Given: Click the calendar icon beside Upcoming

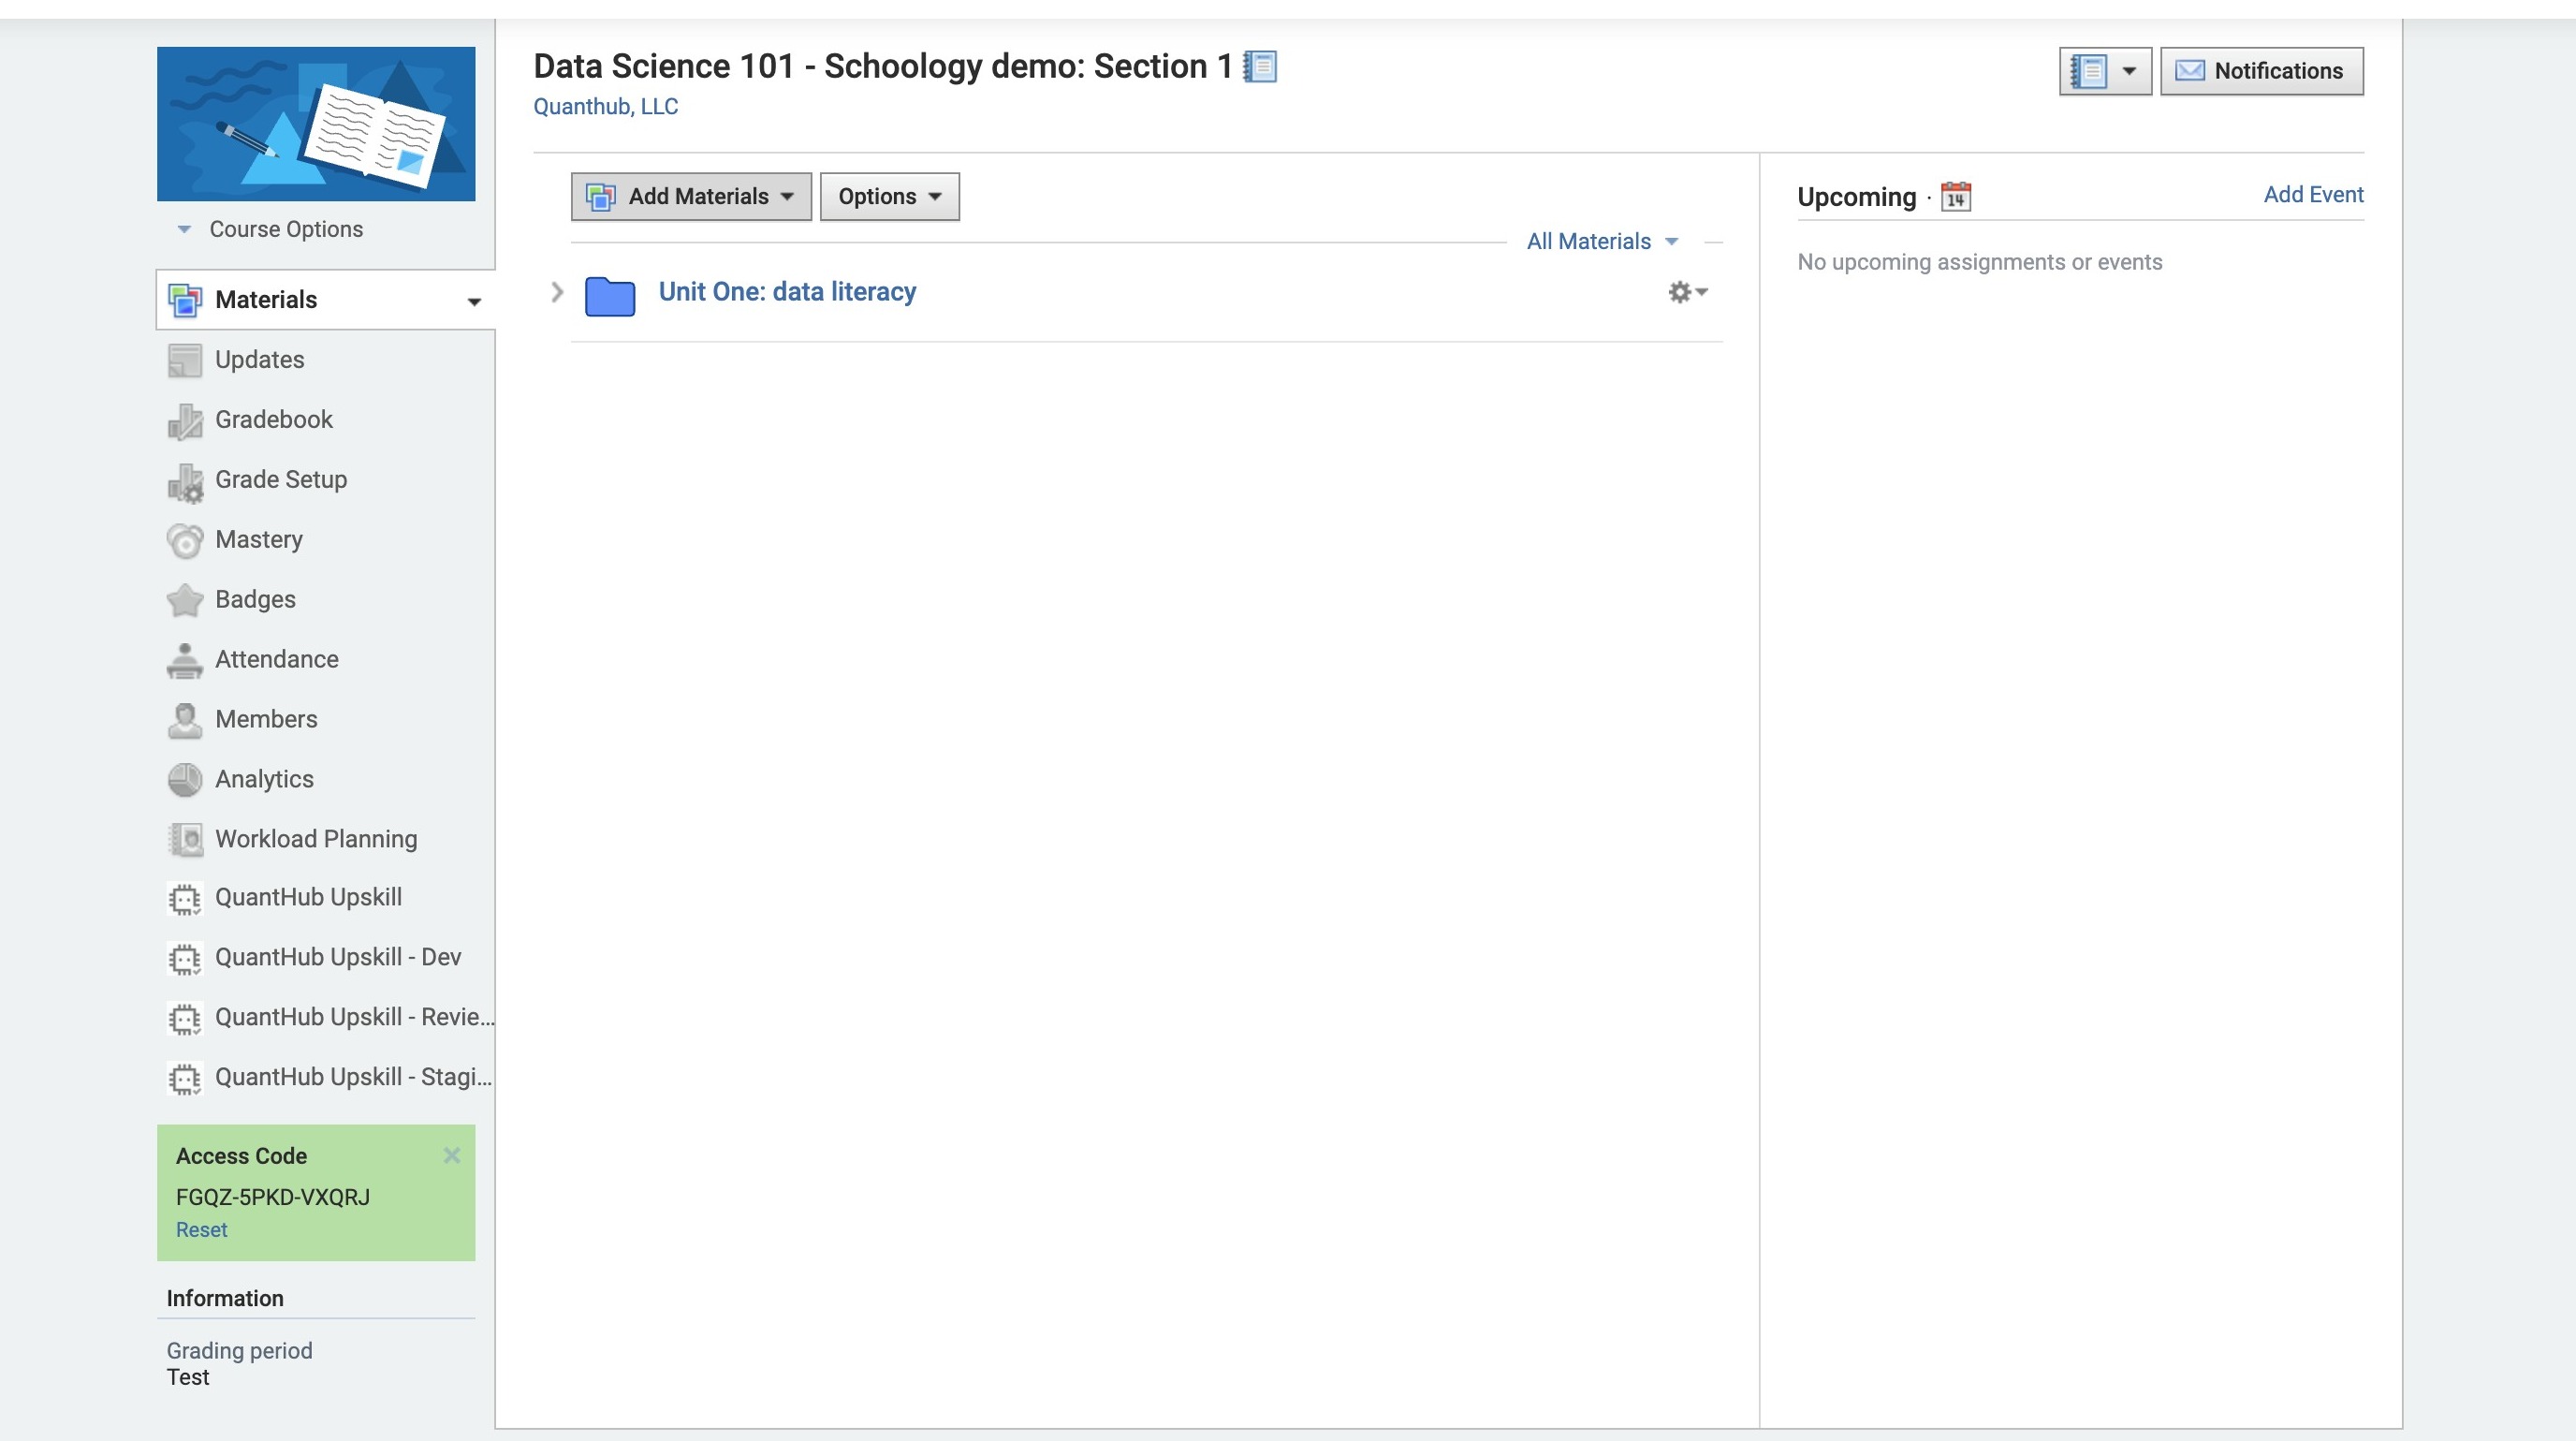Looking at the screenshot, I should tap(1955, 196).
